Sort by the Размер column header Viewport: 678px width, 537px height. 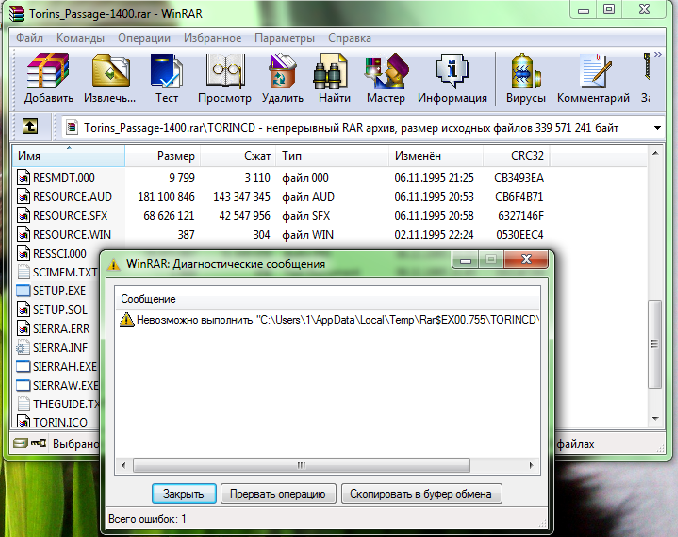point(163,156)
